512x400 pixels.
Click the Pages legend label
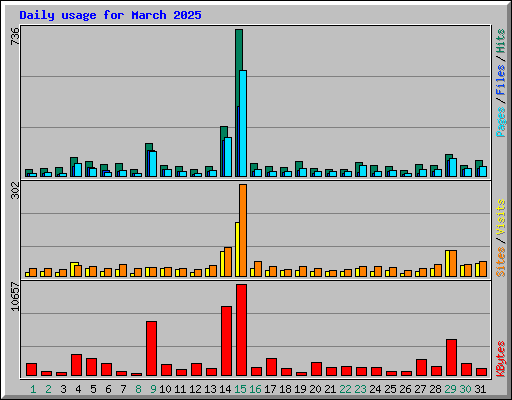click(x=501, y=122)
